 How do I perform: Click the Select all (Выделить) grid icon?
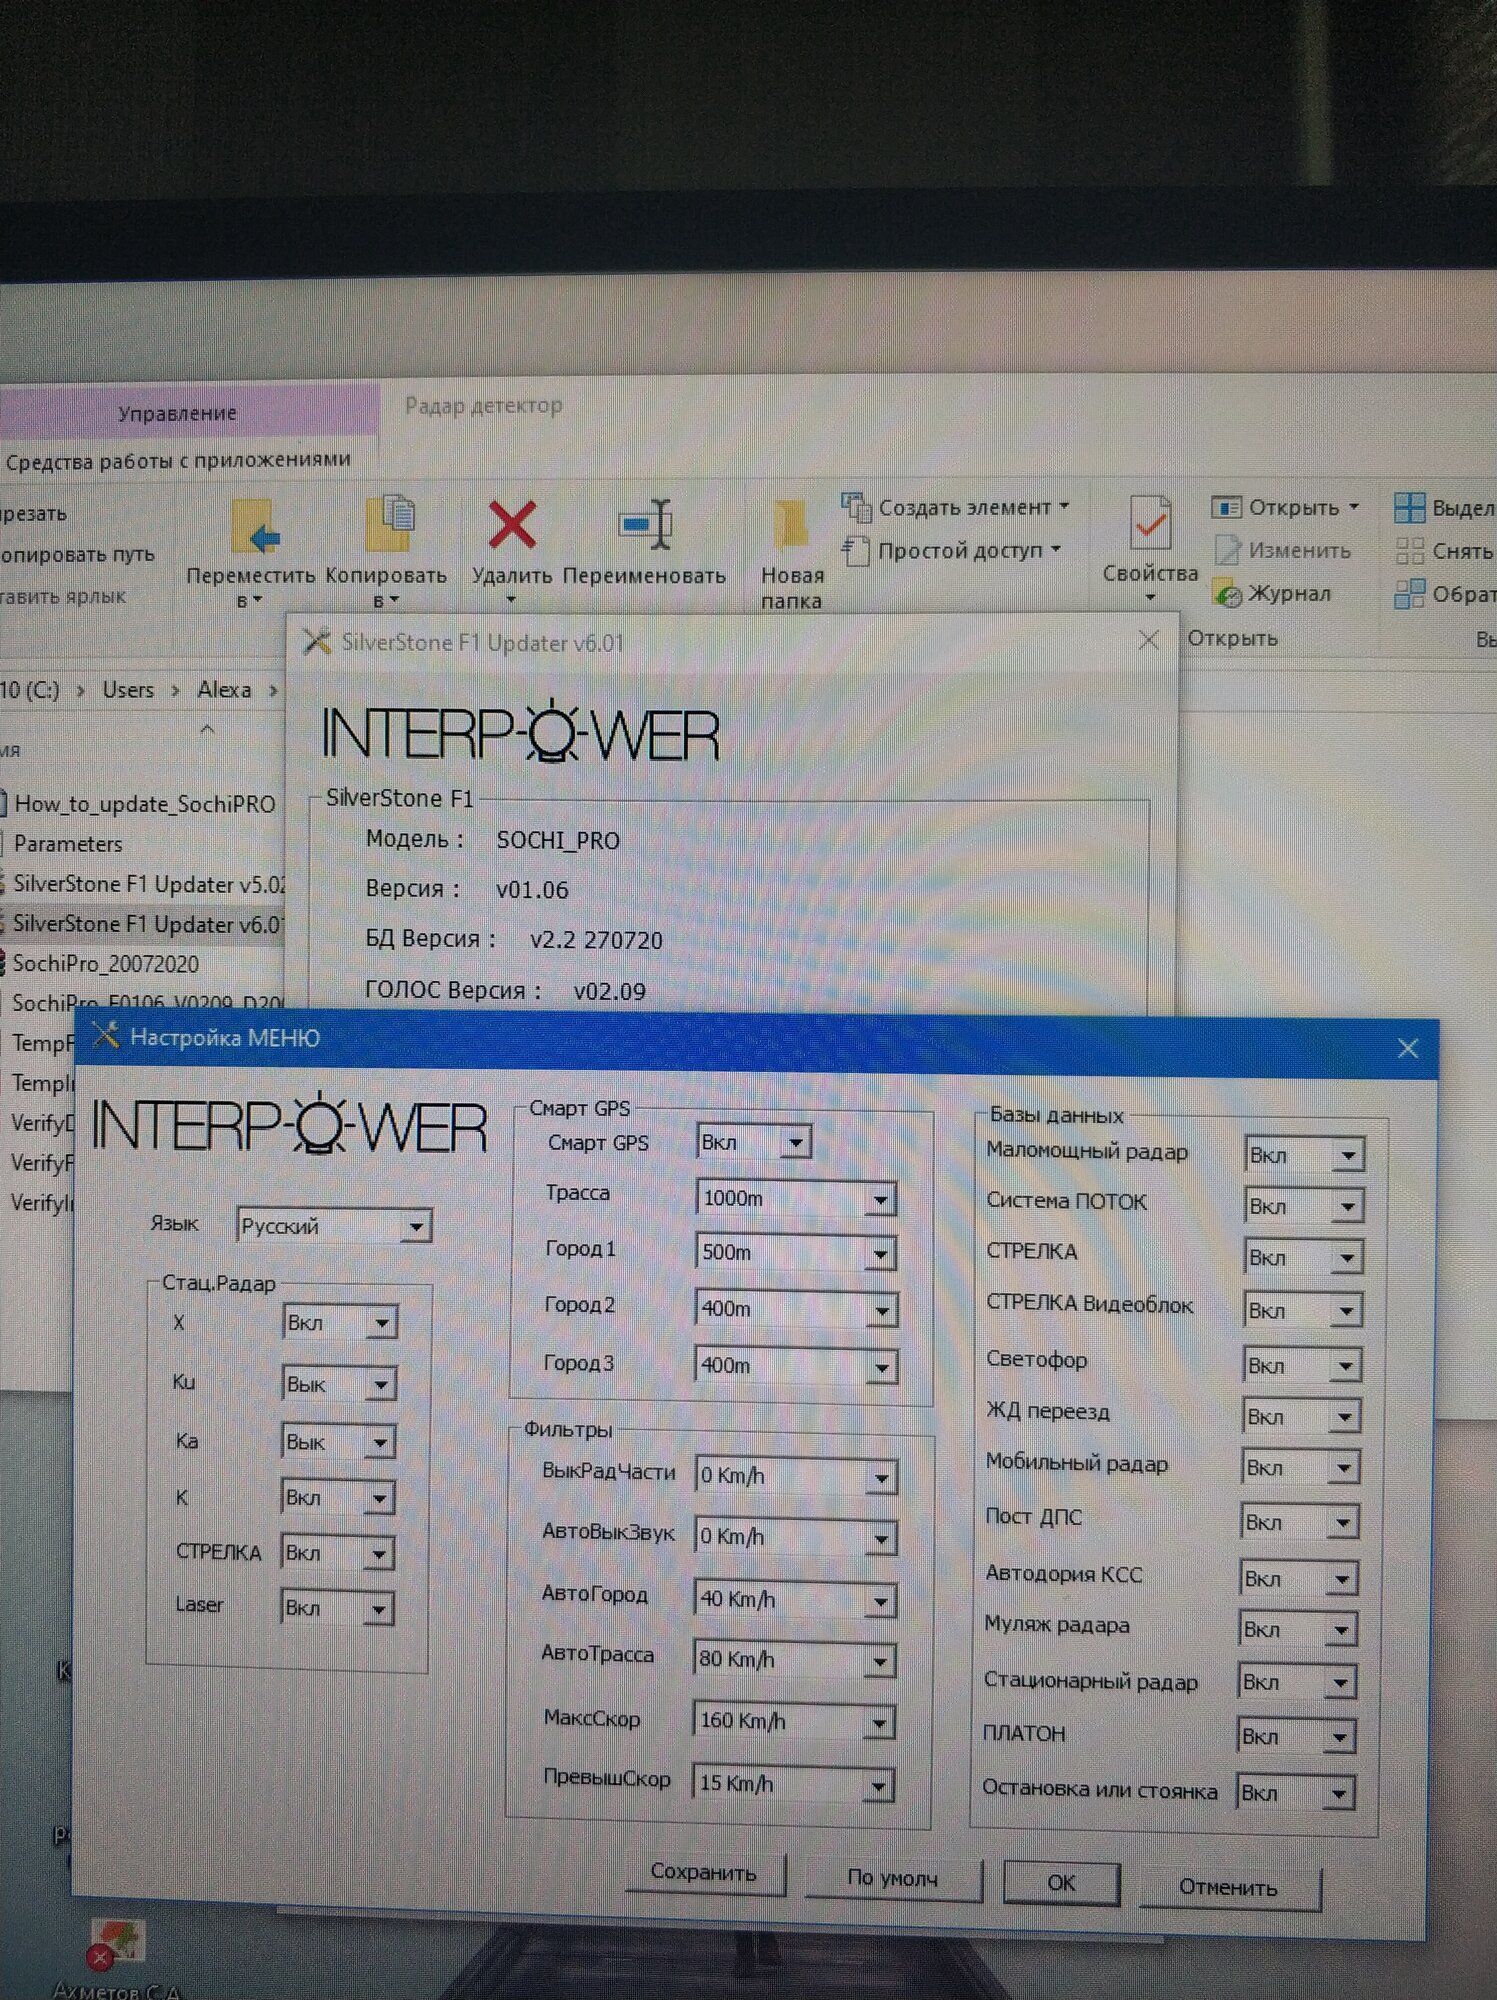[x=1409, y=508]
